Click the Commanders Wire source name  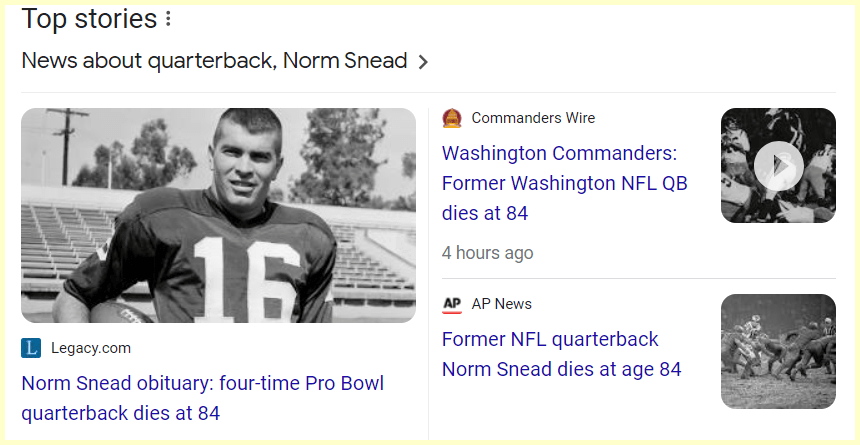pos(533,118)
